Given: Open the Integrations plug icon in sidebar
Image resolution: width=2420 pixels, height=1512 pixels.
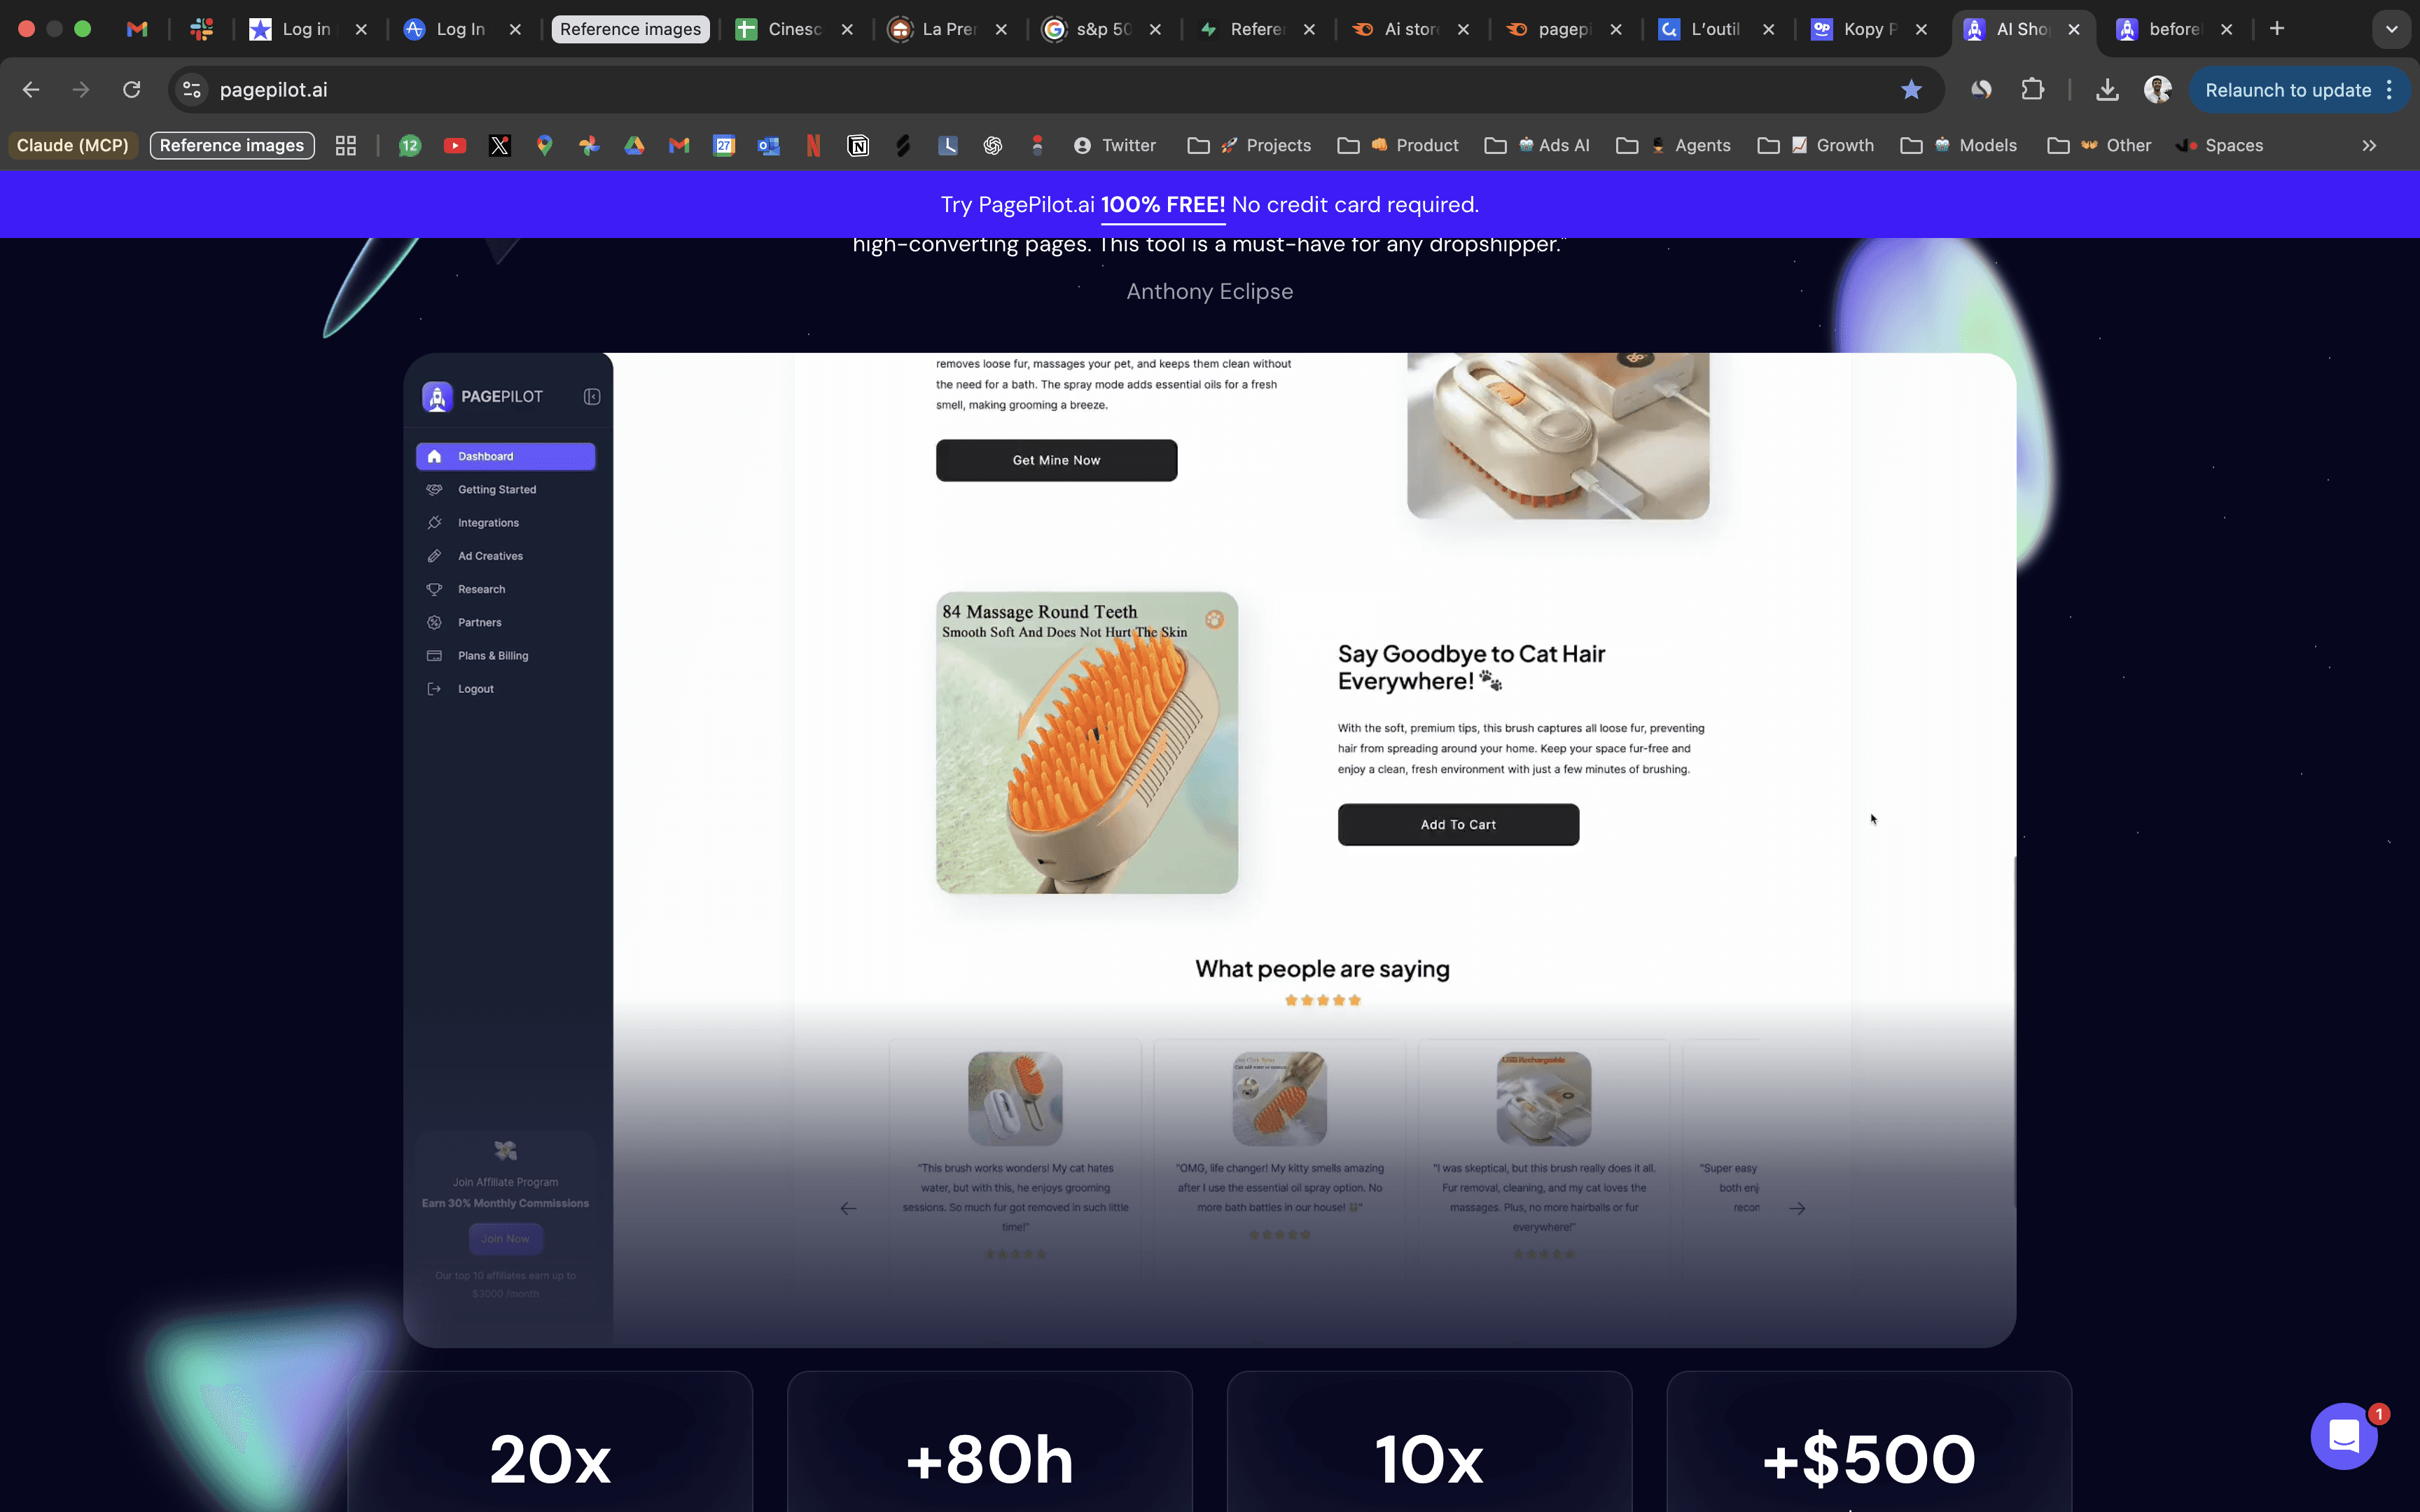Looking at the screenshot, I should pyautogui.click(x=434, y=523).
